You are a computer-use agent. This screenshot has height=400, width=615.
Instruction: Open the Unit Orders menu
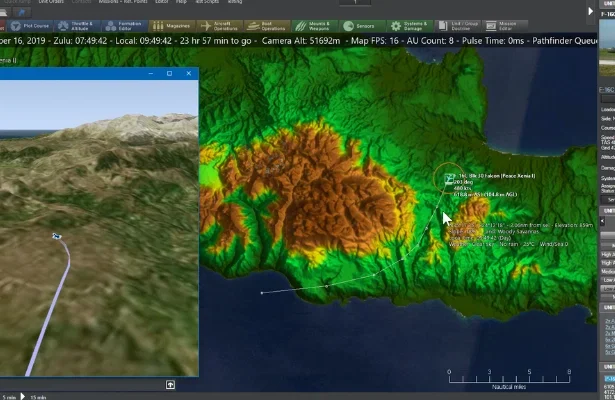point(51,2)
